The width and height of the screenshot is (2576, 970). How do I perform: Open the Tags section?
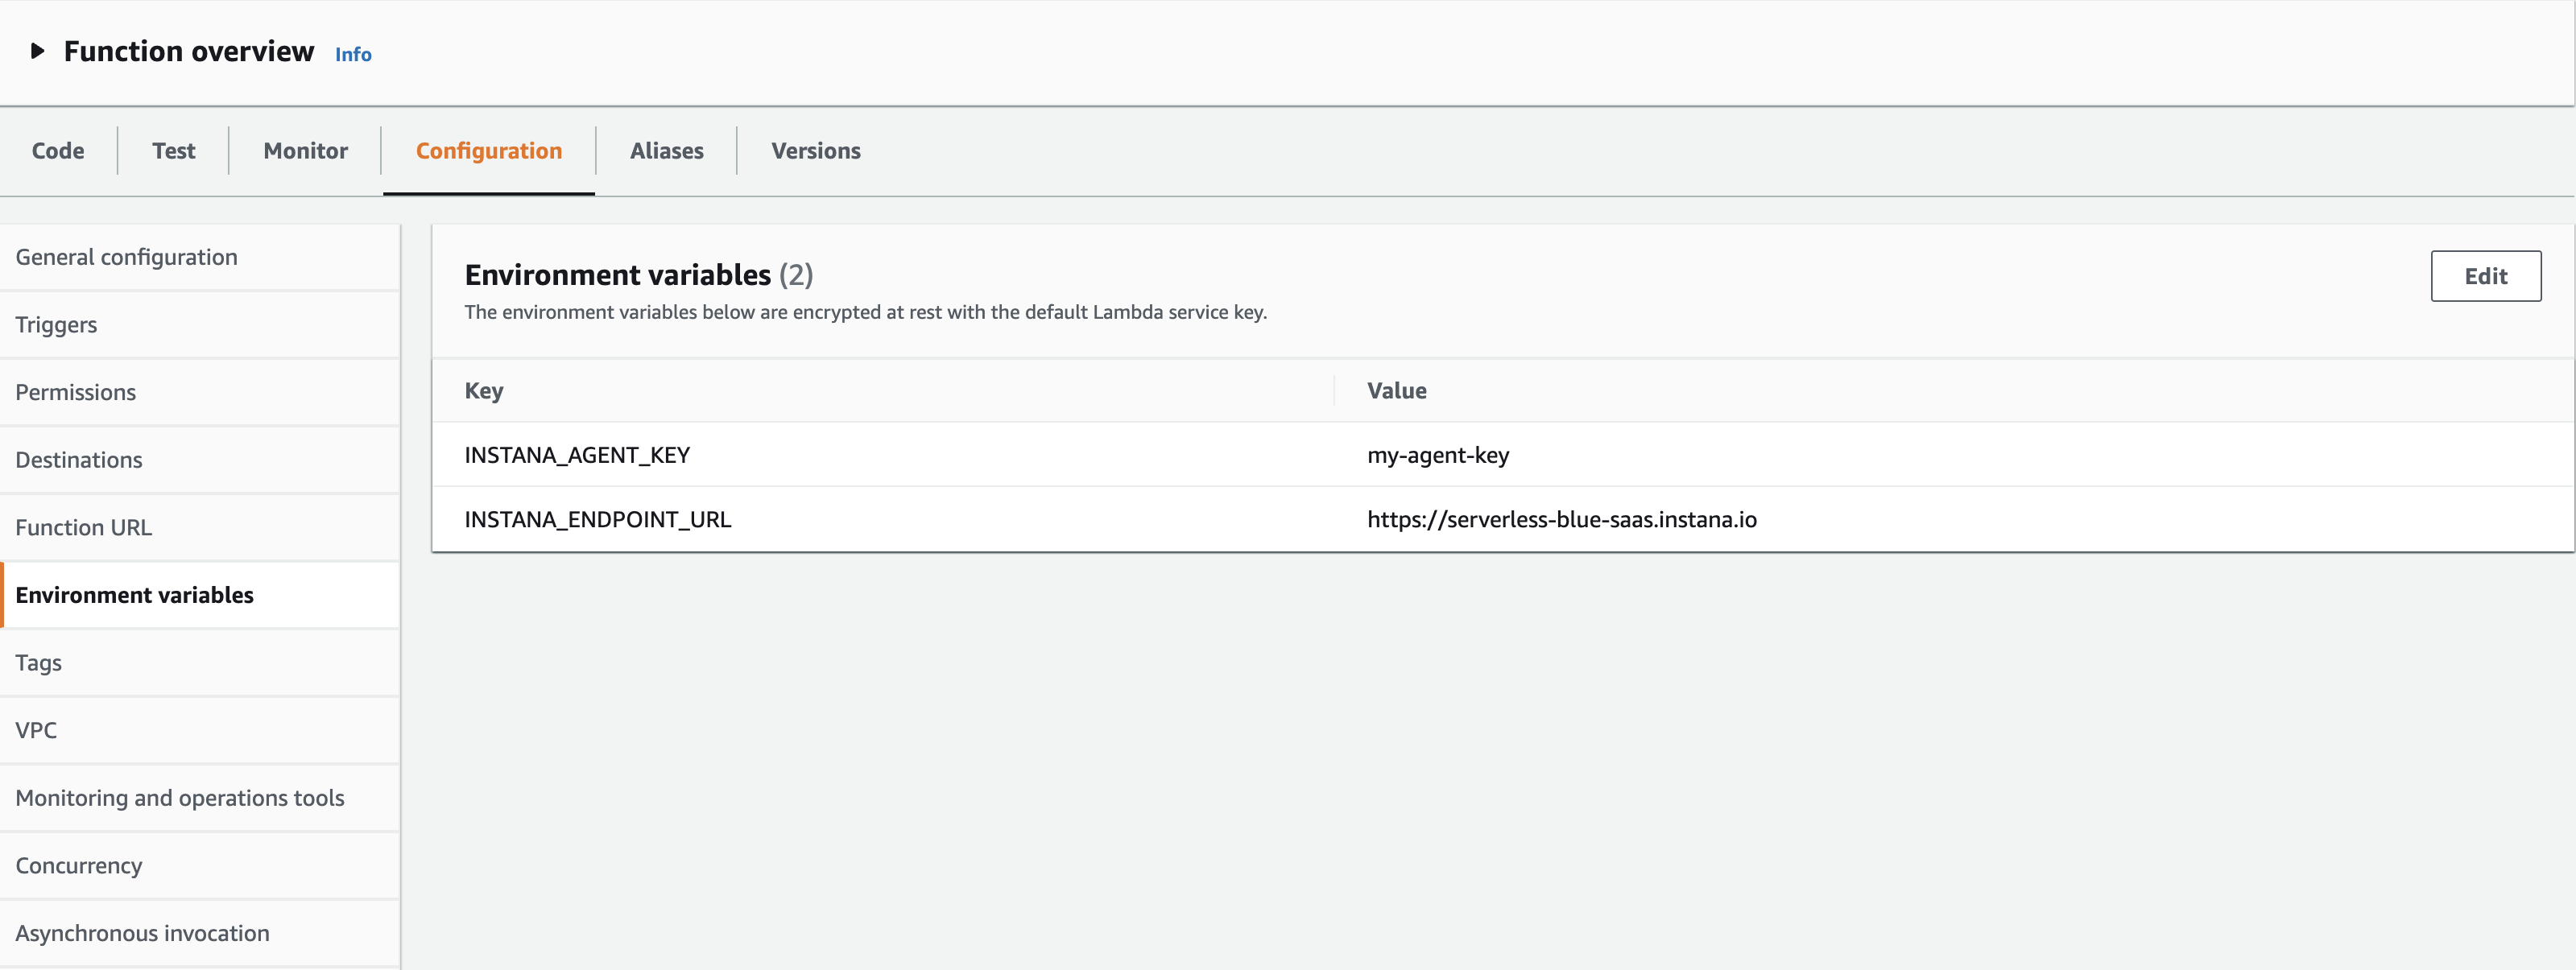point(38,662)
